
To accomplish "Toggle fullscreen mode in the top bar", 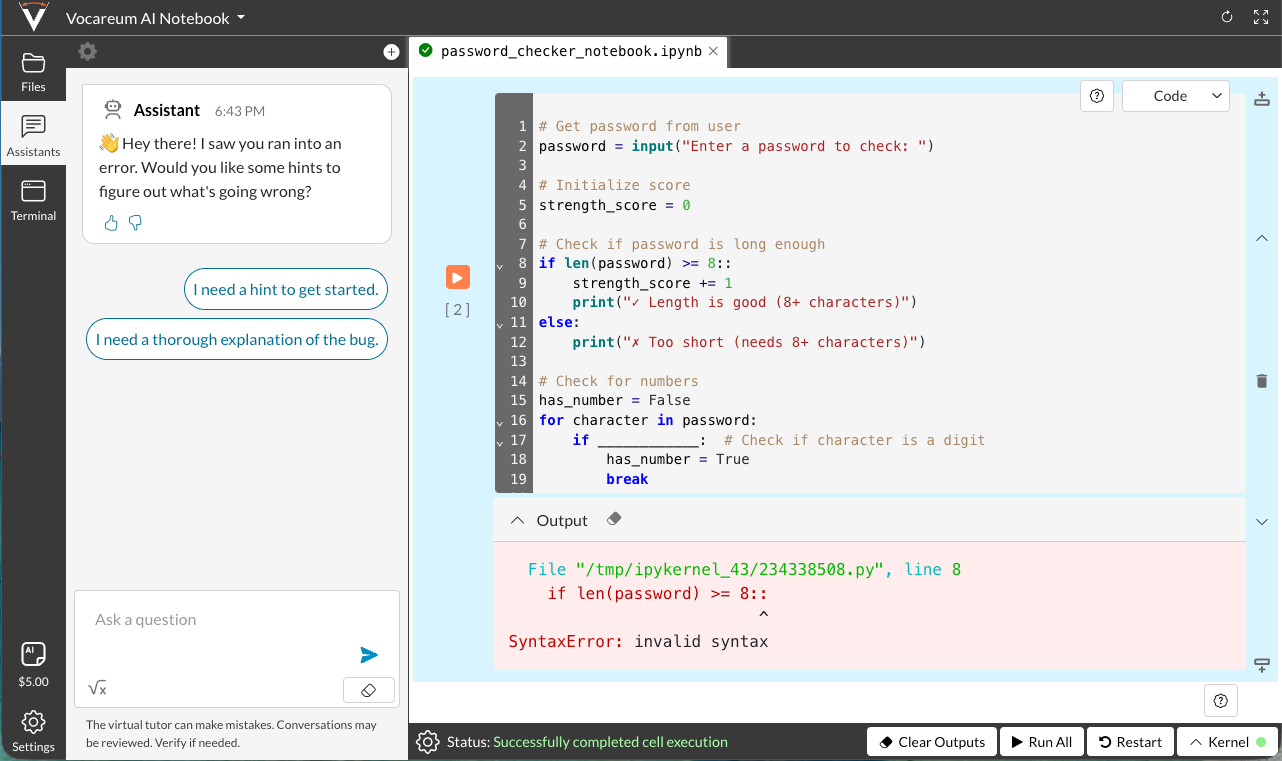I will click(1260, 17).
